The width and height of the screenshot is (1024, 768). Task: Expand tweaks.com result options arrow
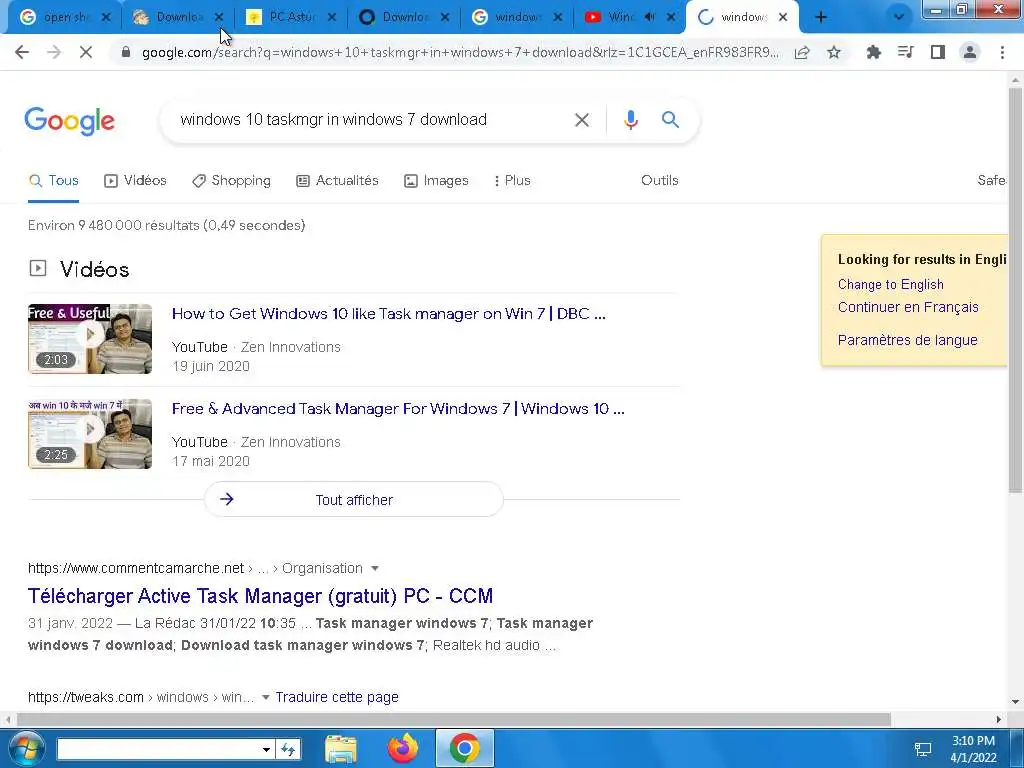265,697
